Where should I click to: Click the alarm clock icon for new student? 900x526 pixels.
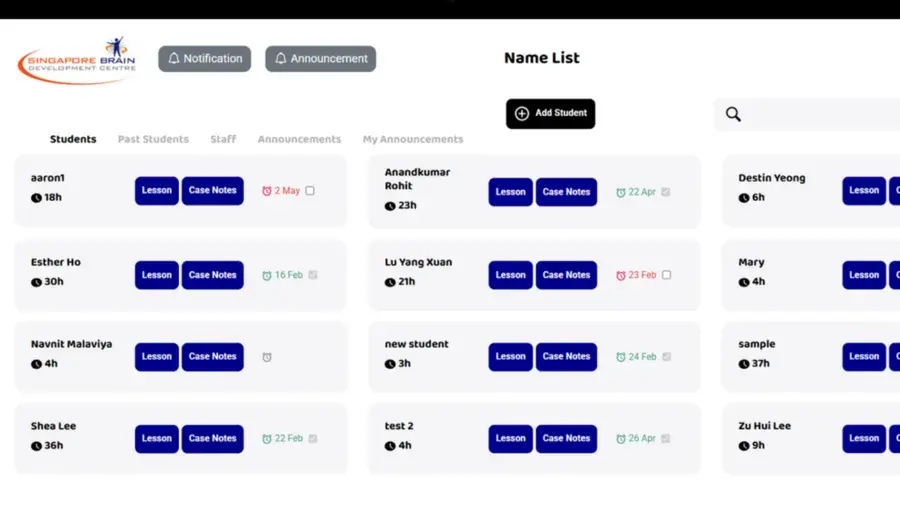[x=620, y=357]
